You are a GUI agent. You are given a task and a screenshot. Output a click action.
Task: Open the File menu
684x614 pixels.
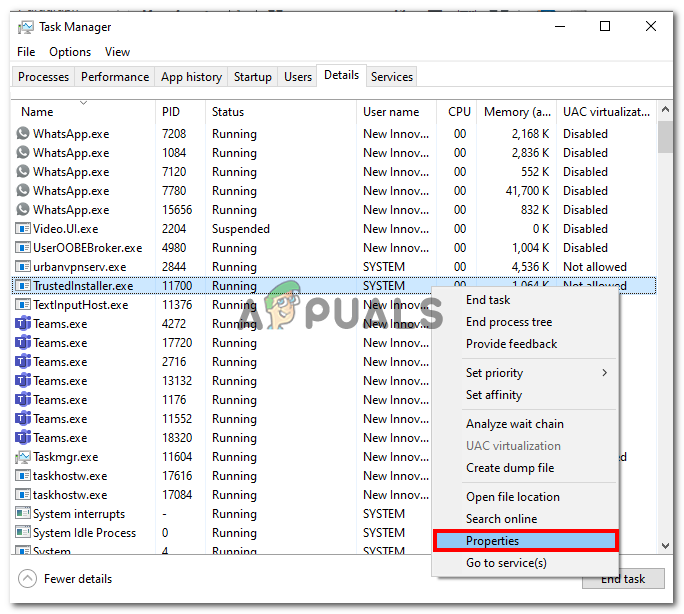coord(26,52)
